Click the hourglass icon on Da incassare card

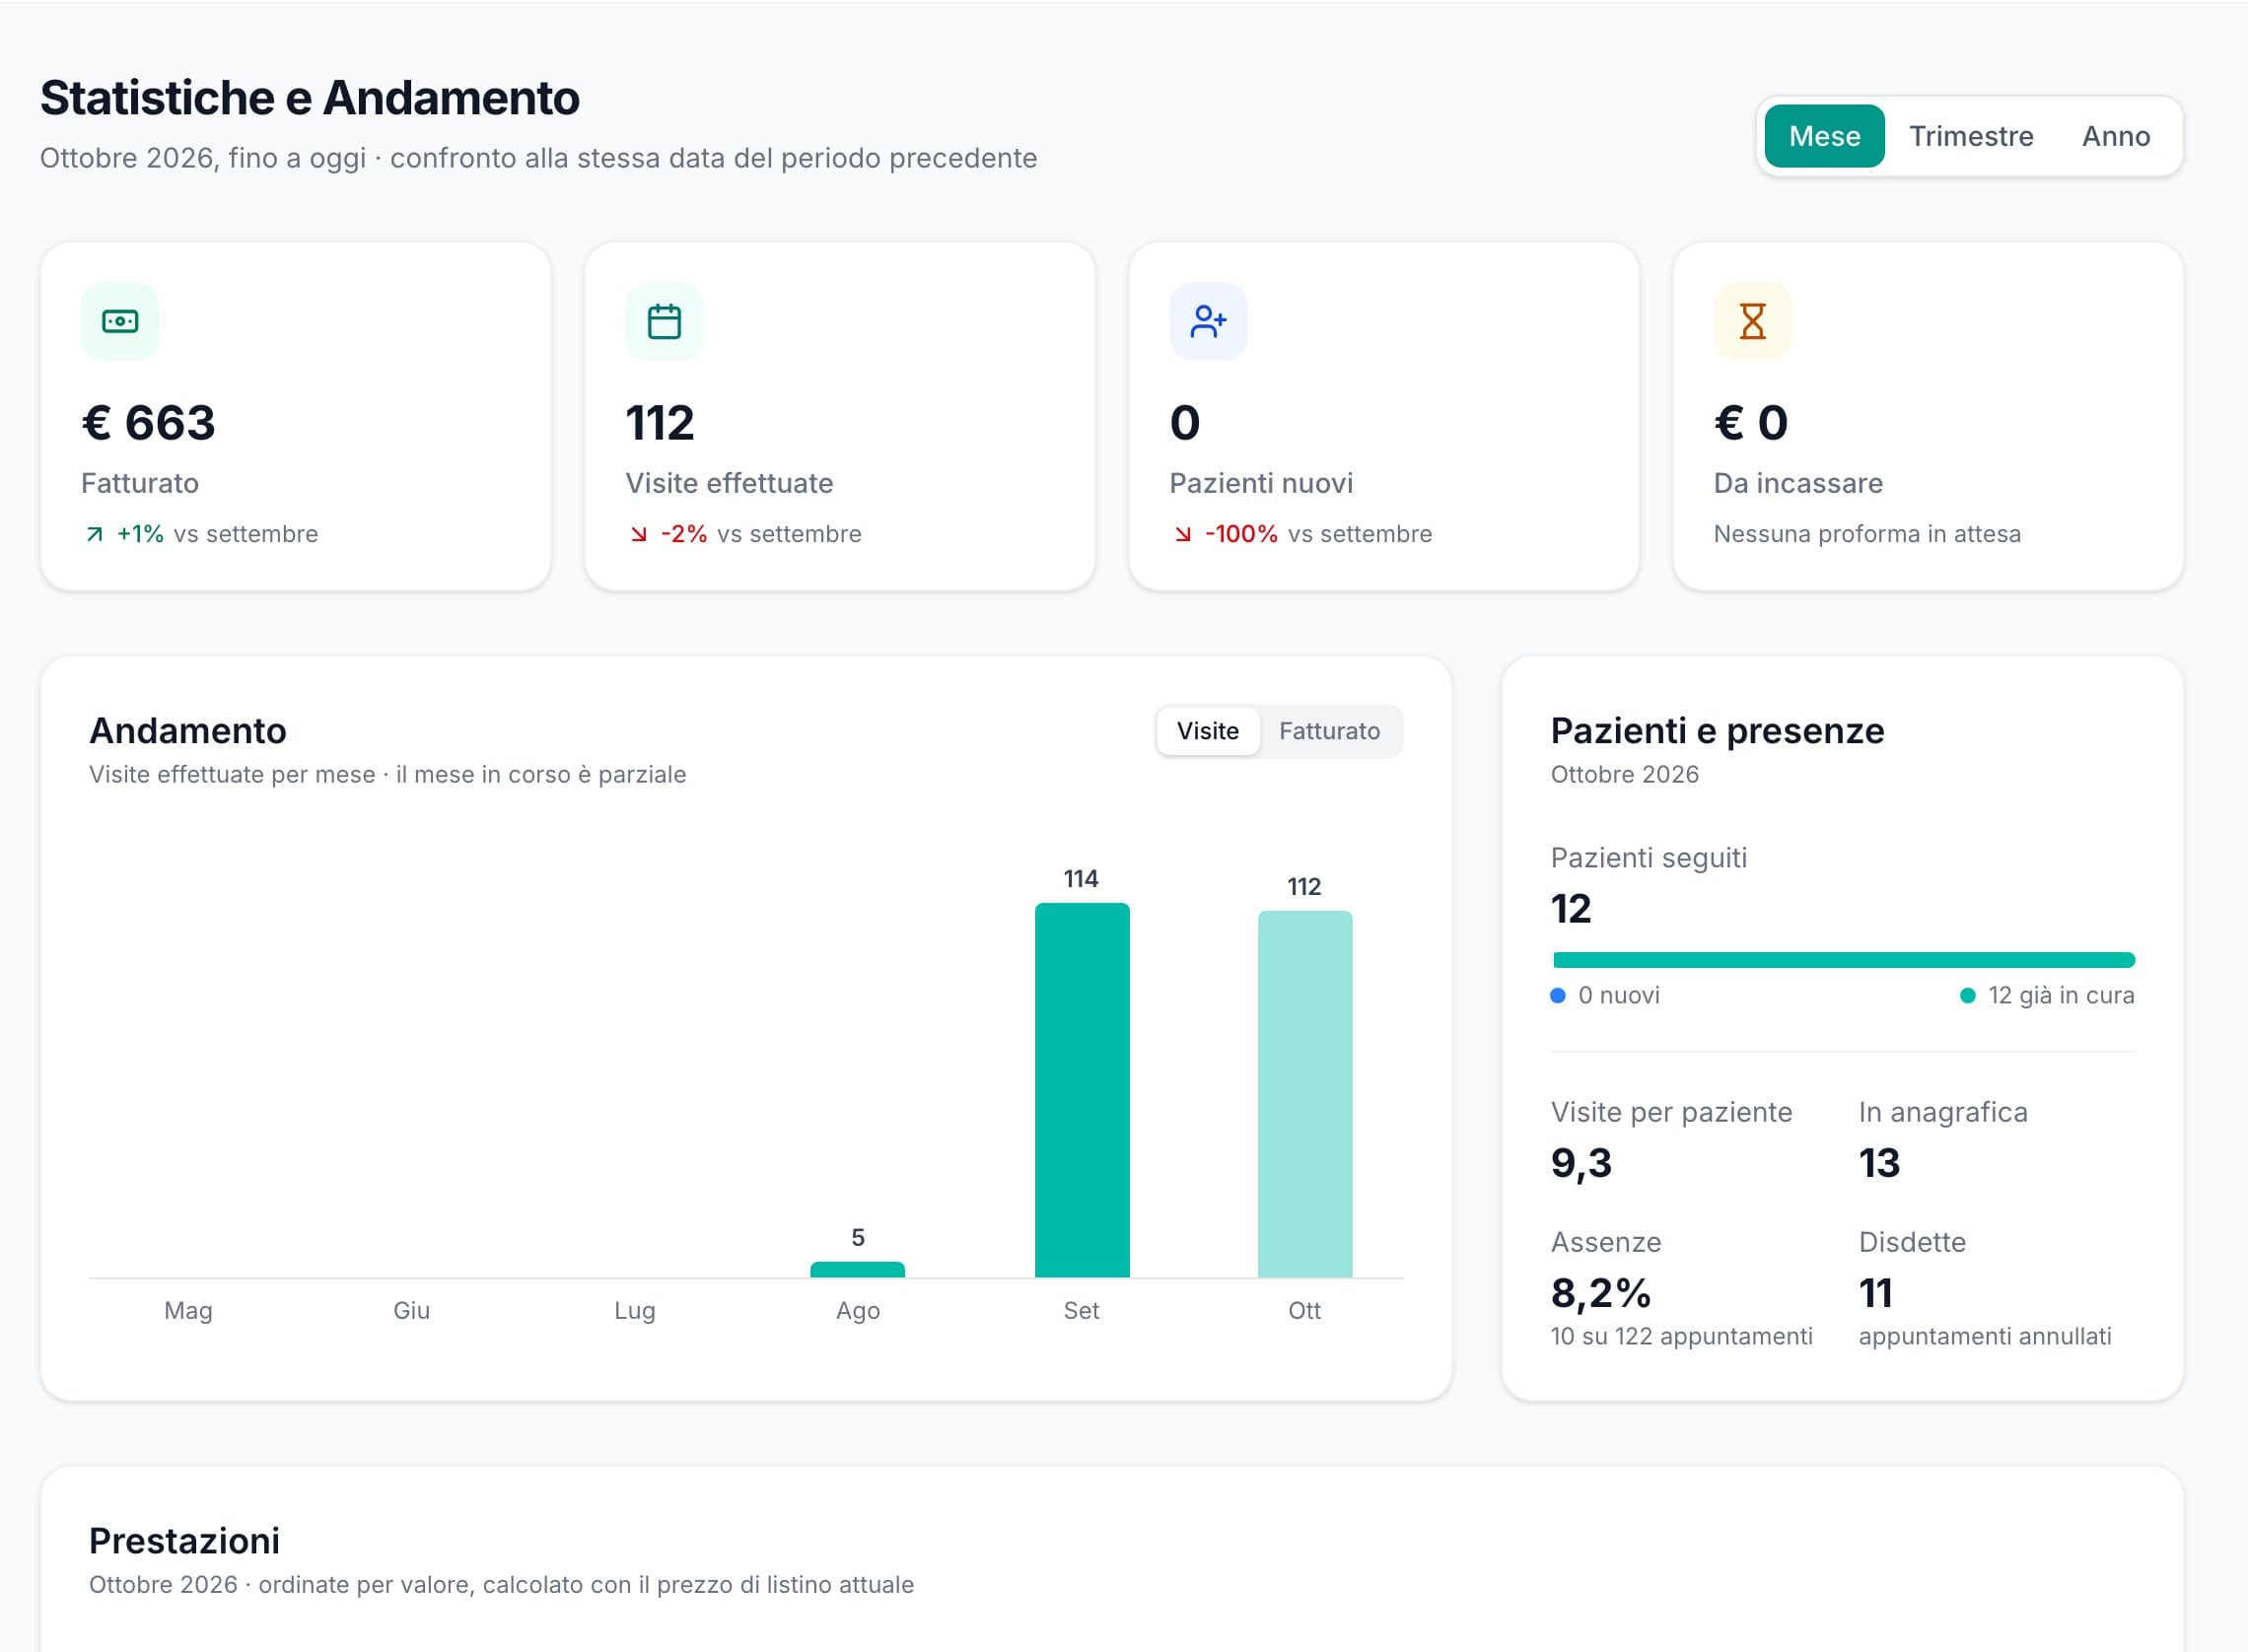click(1752, 321)
